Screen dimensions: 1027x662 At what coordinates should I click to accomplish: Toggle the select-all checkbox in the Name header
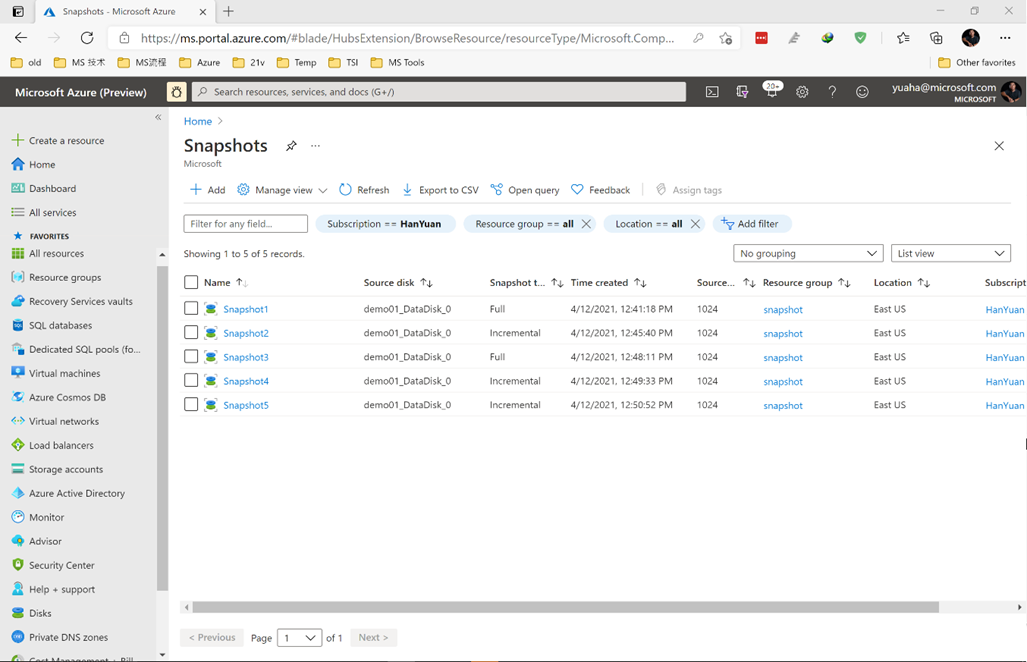pos(191,282)
